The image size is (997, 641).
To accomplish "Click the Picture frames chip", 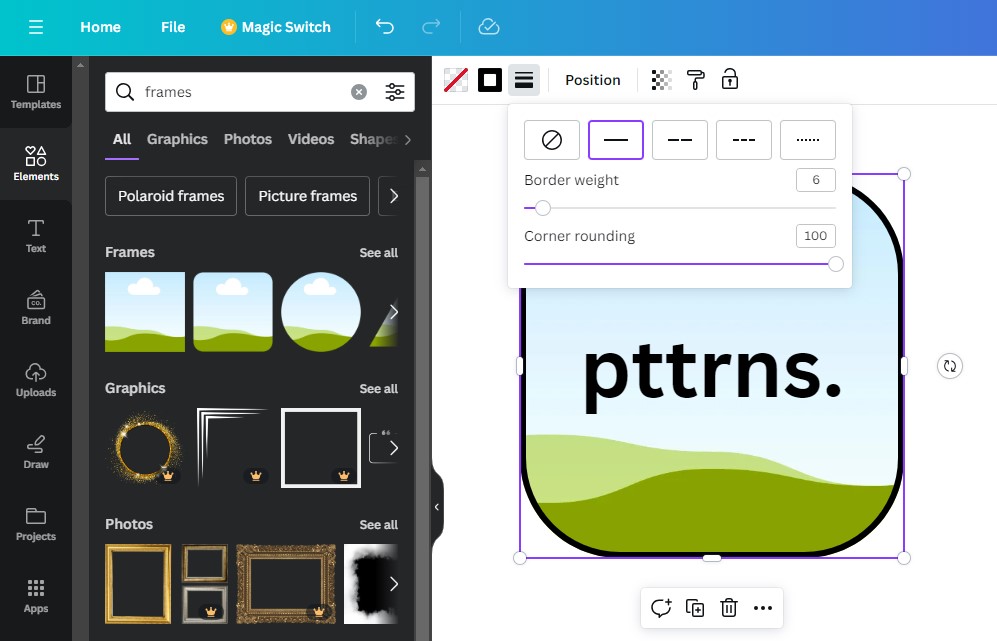I will [308, 196].
